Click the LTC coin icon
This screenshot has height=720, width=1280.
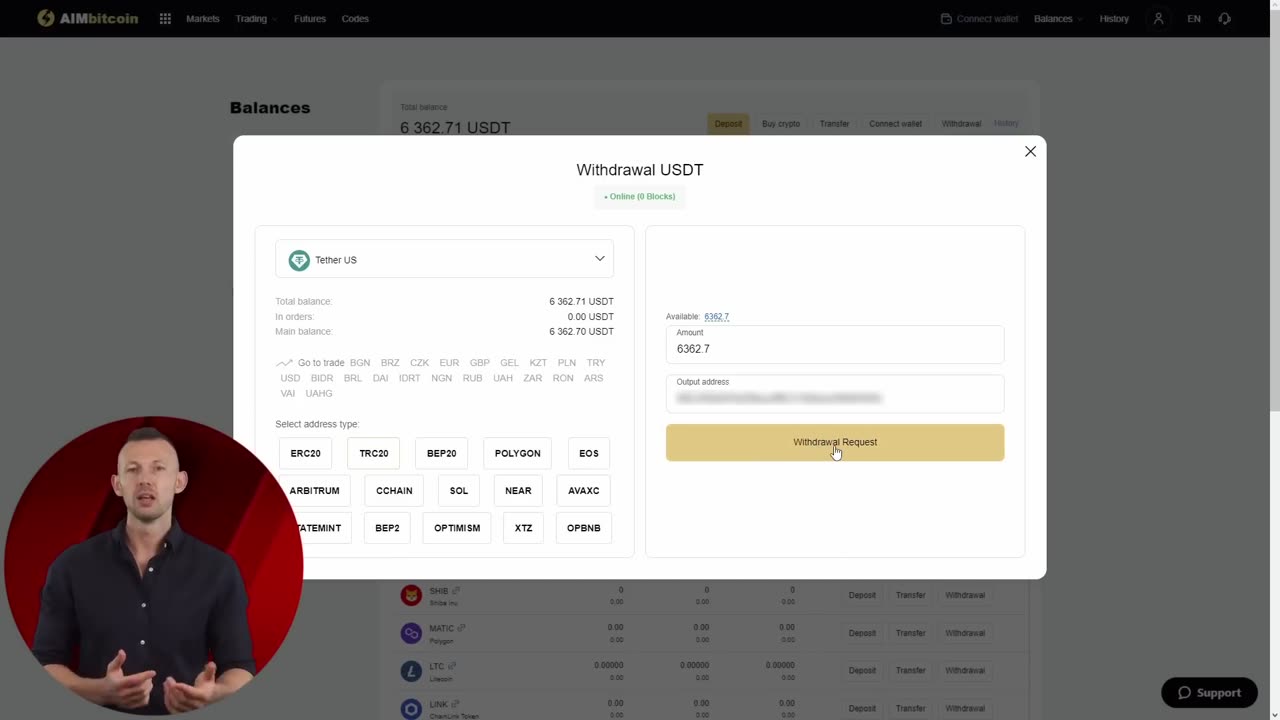pos(411,671)
